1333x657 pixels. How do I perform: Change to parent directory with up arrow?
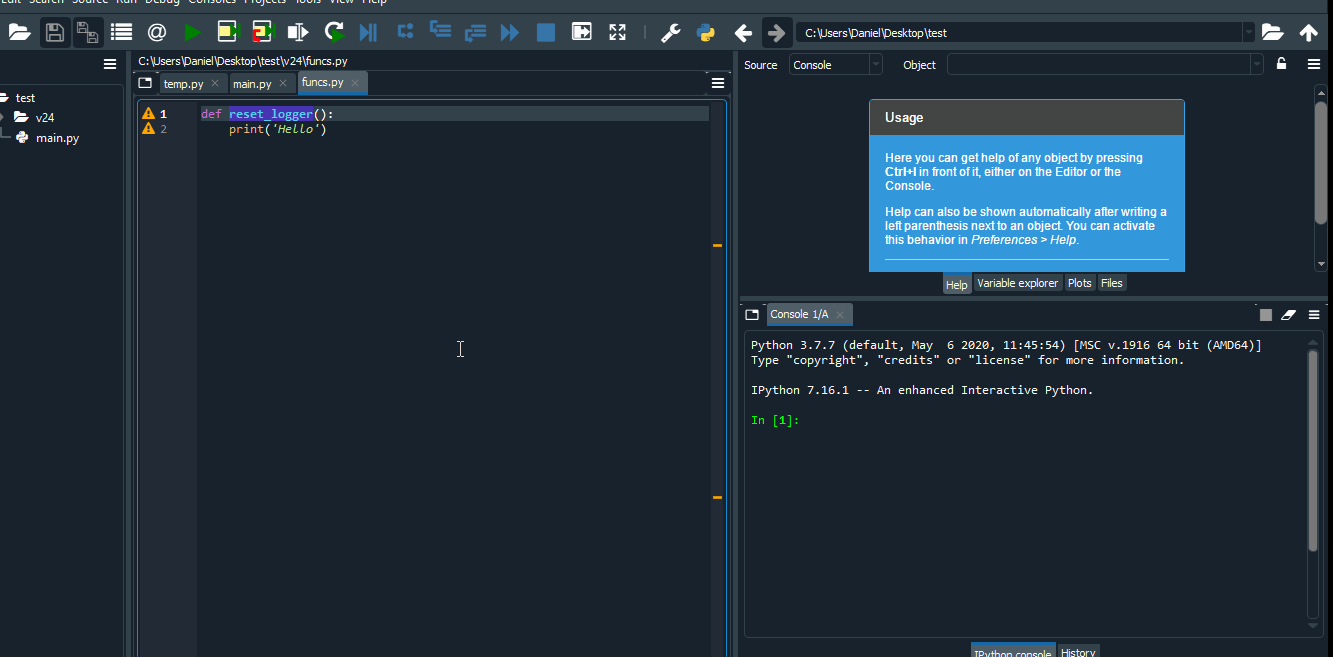click(1308, 33)
